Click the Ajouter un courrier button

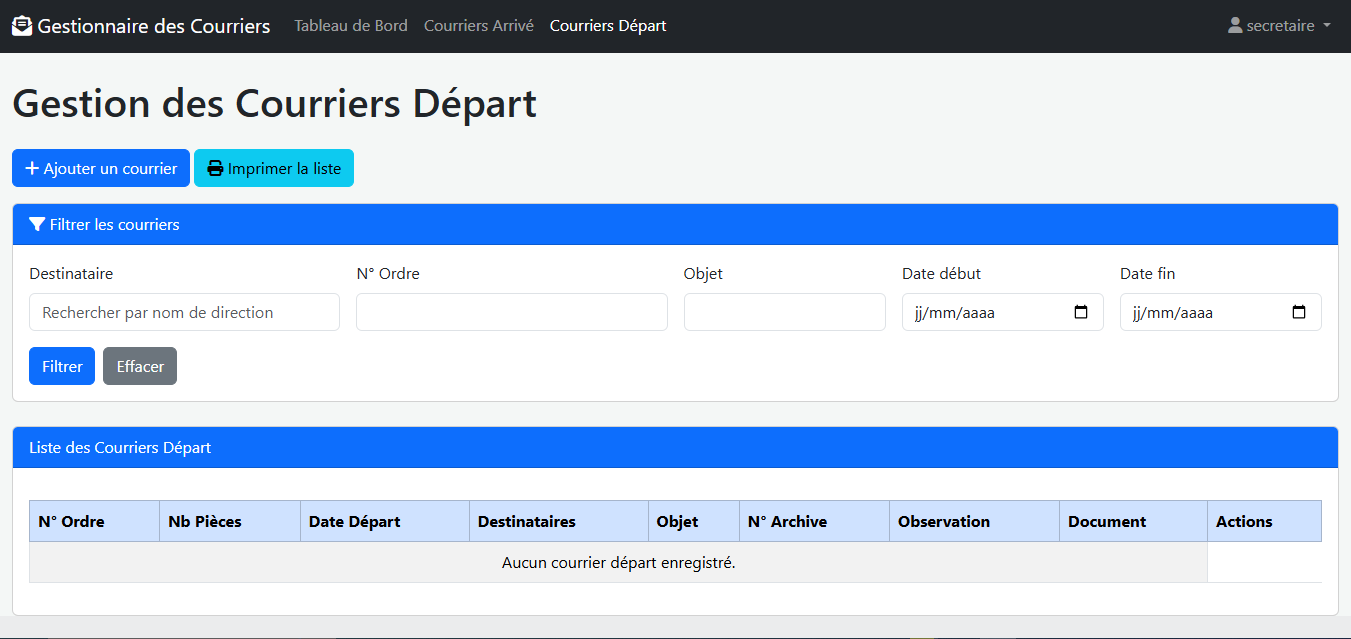click(101, 168)
